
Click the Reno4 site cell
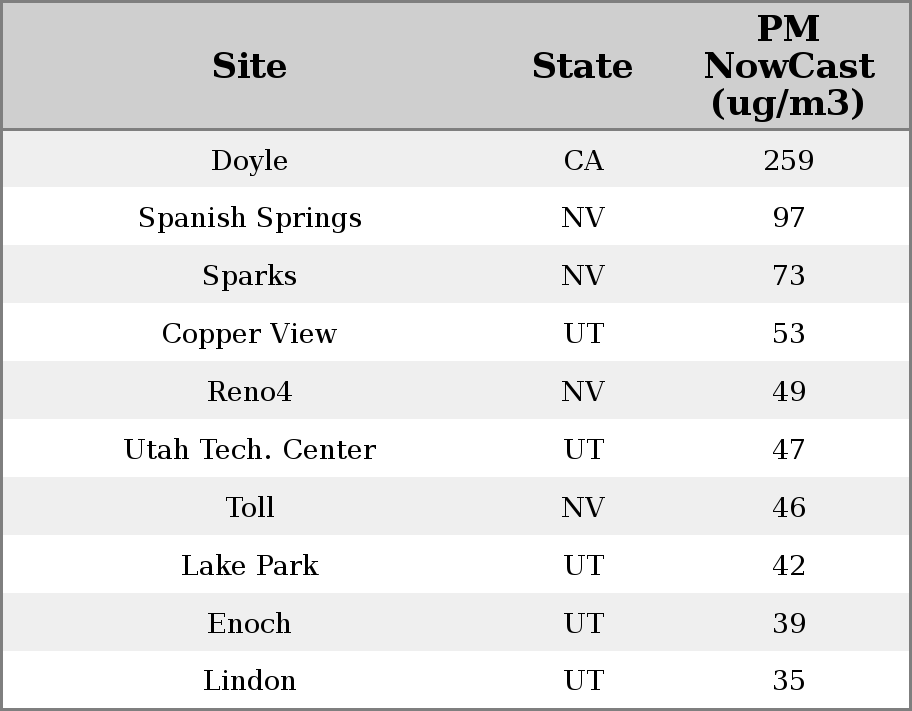[249, 392]
